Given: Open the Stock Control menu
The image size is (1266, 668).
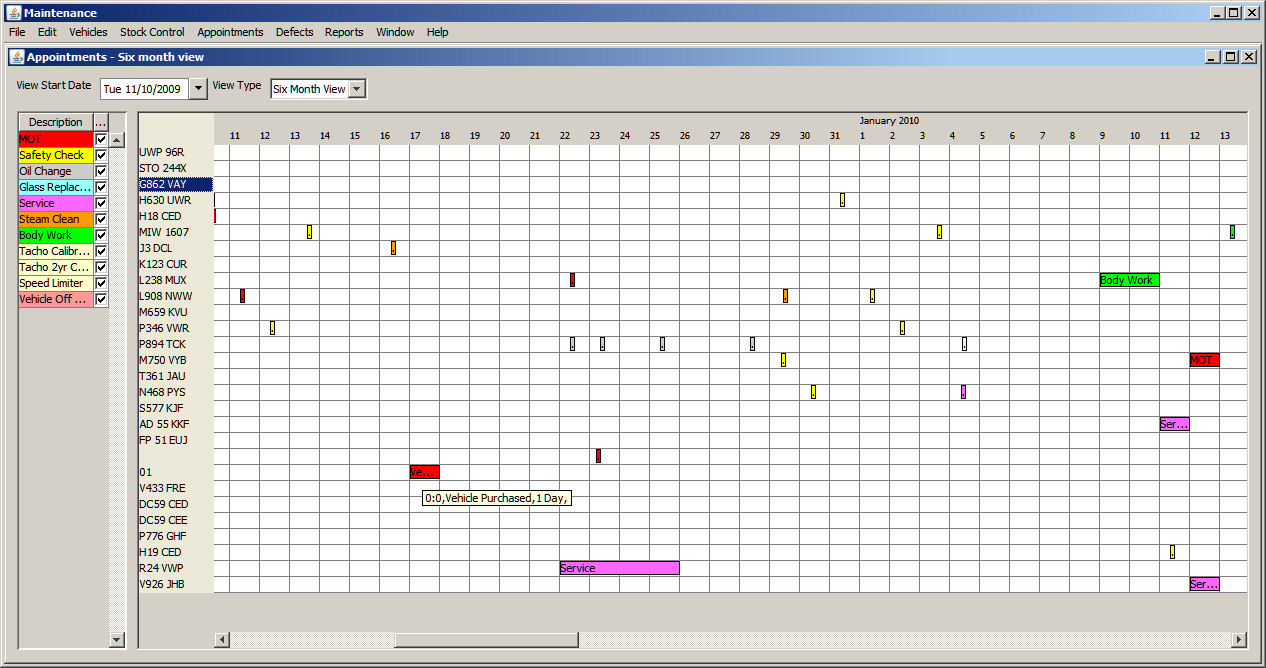Looking at the screenshot, I should click(152, 32).
